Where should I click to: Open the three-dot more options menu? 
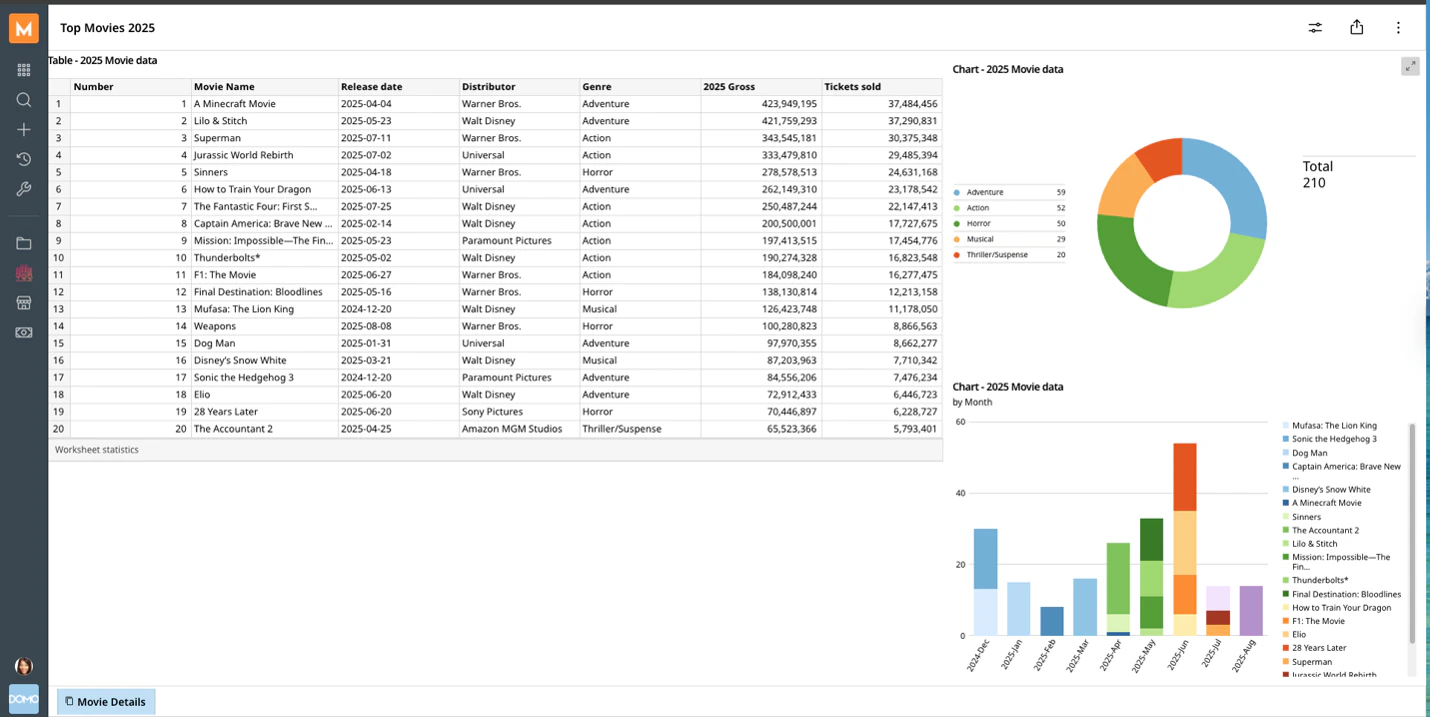[1398, 28]
